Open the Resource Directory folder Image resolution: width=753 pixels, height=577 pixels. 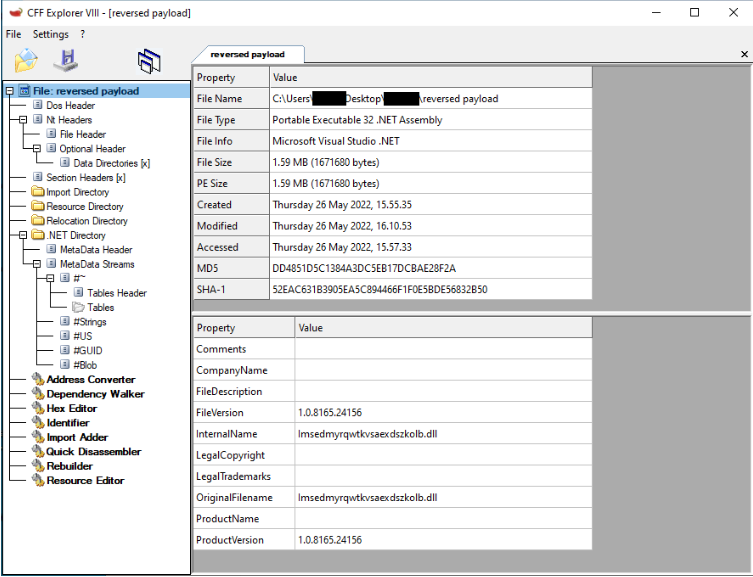tap(85, 206)
